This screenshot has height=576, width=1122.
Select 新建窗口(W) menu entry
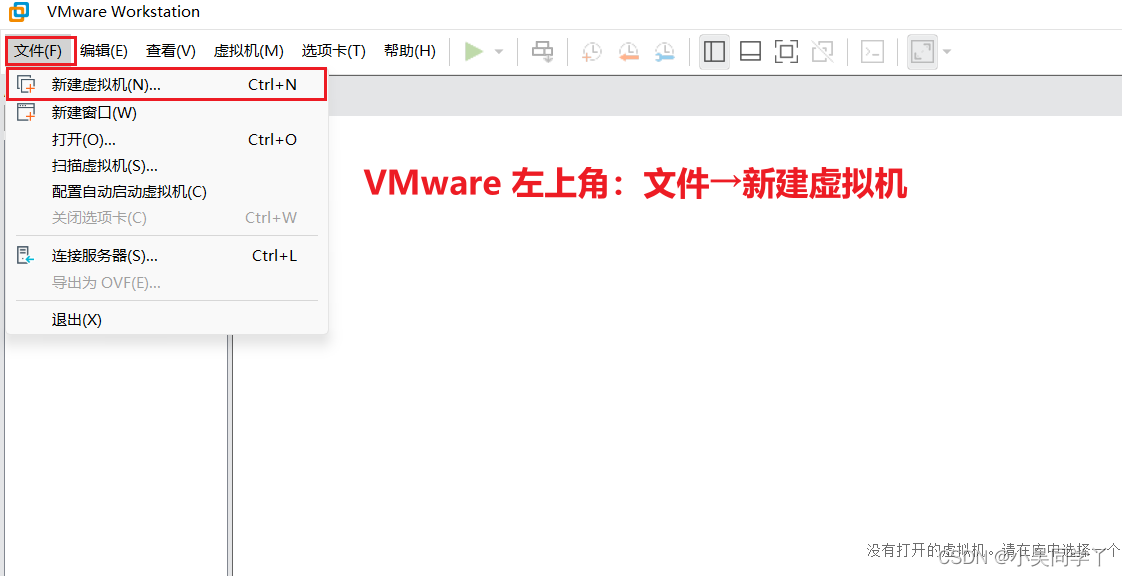166,112
